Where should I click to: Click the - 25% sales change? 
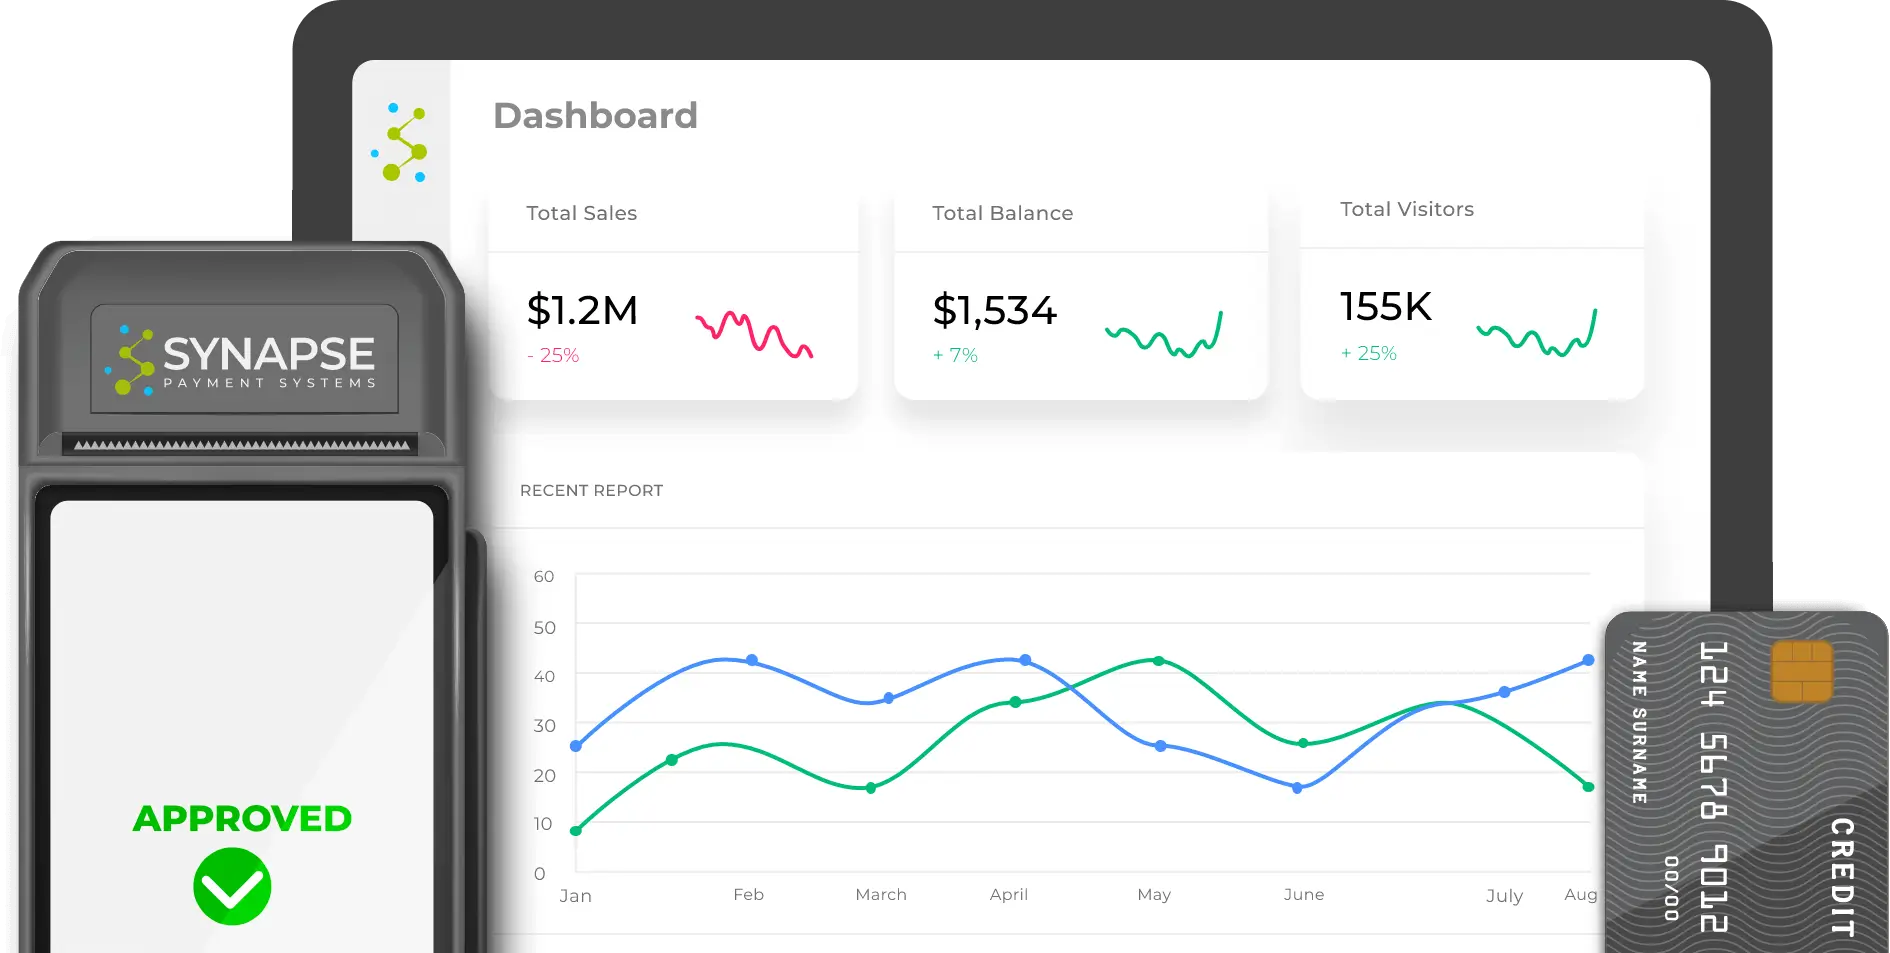point(553,355)
